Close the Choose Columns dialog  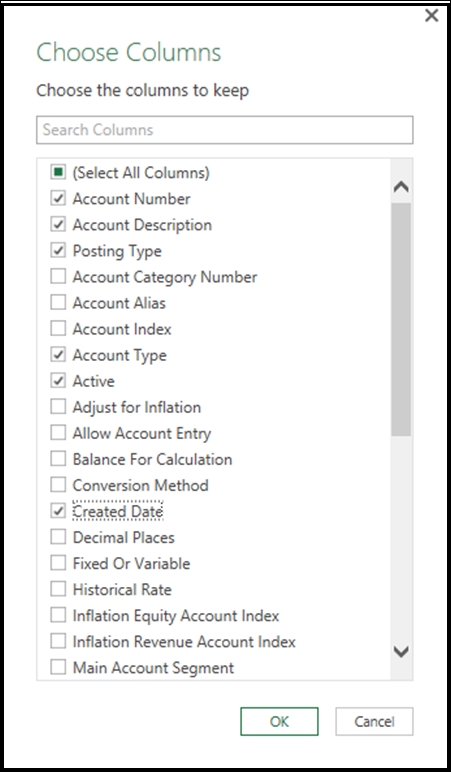(x=431, y=16)
